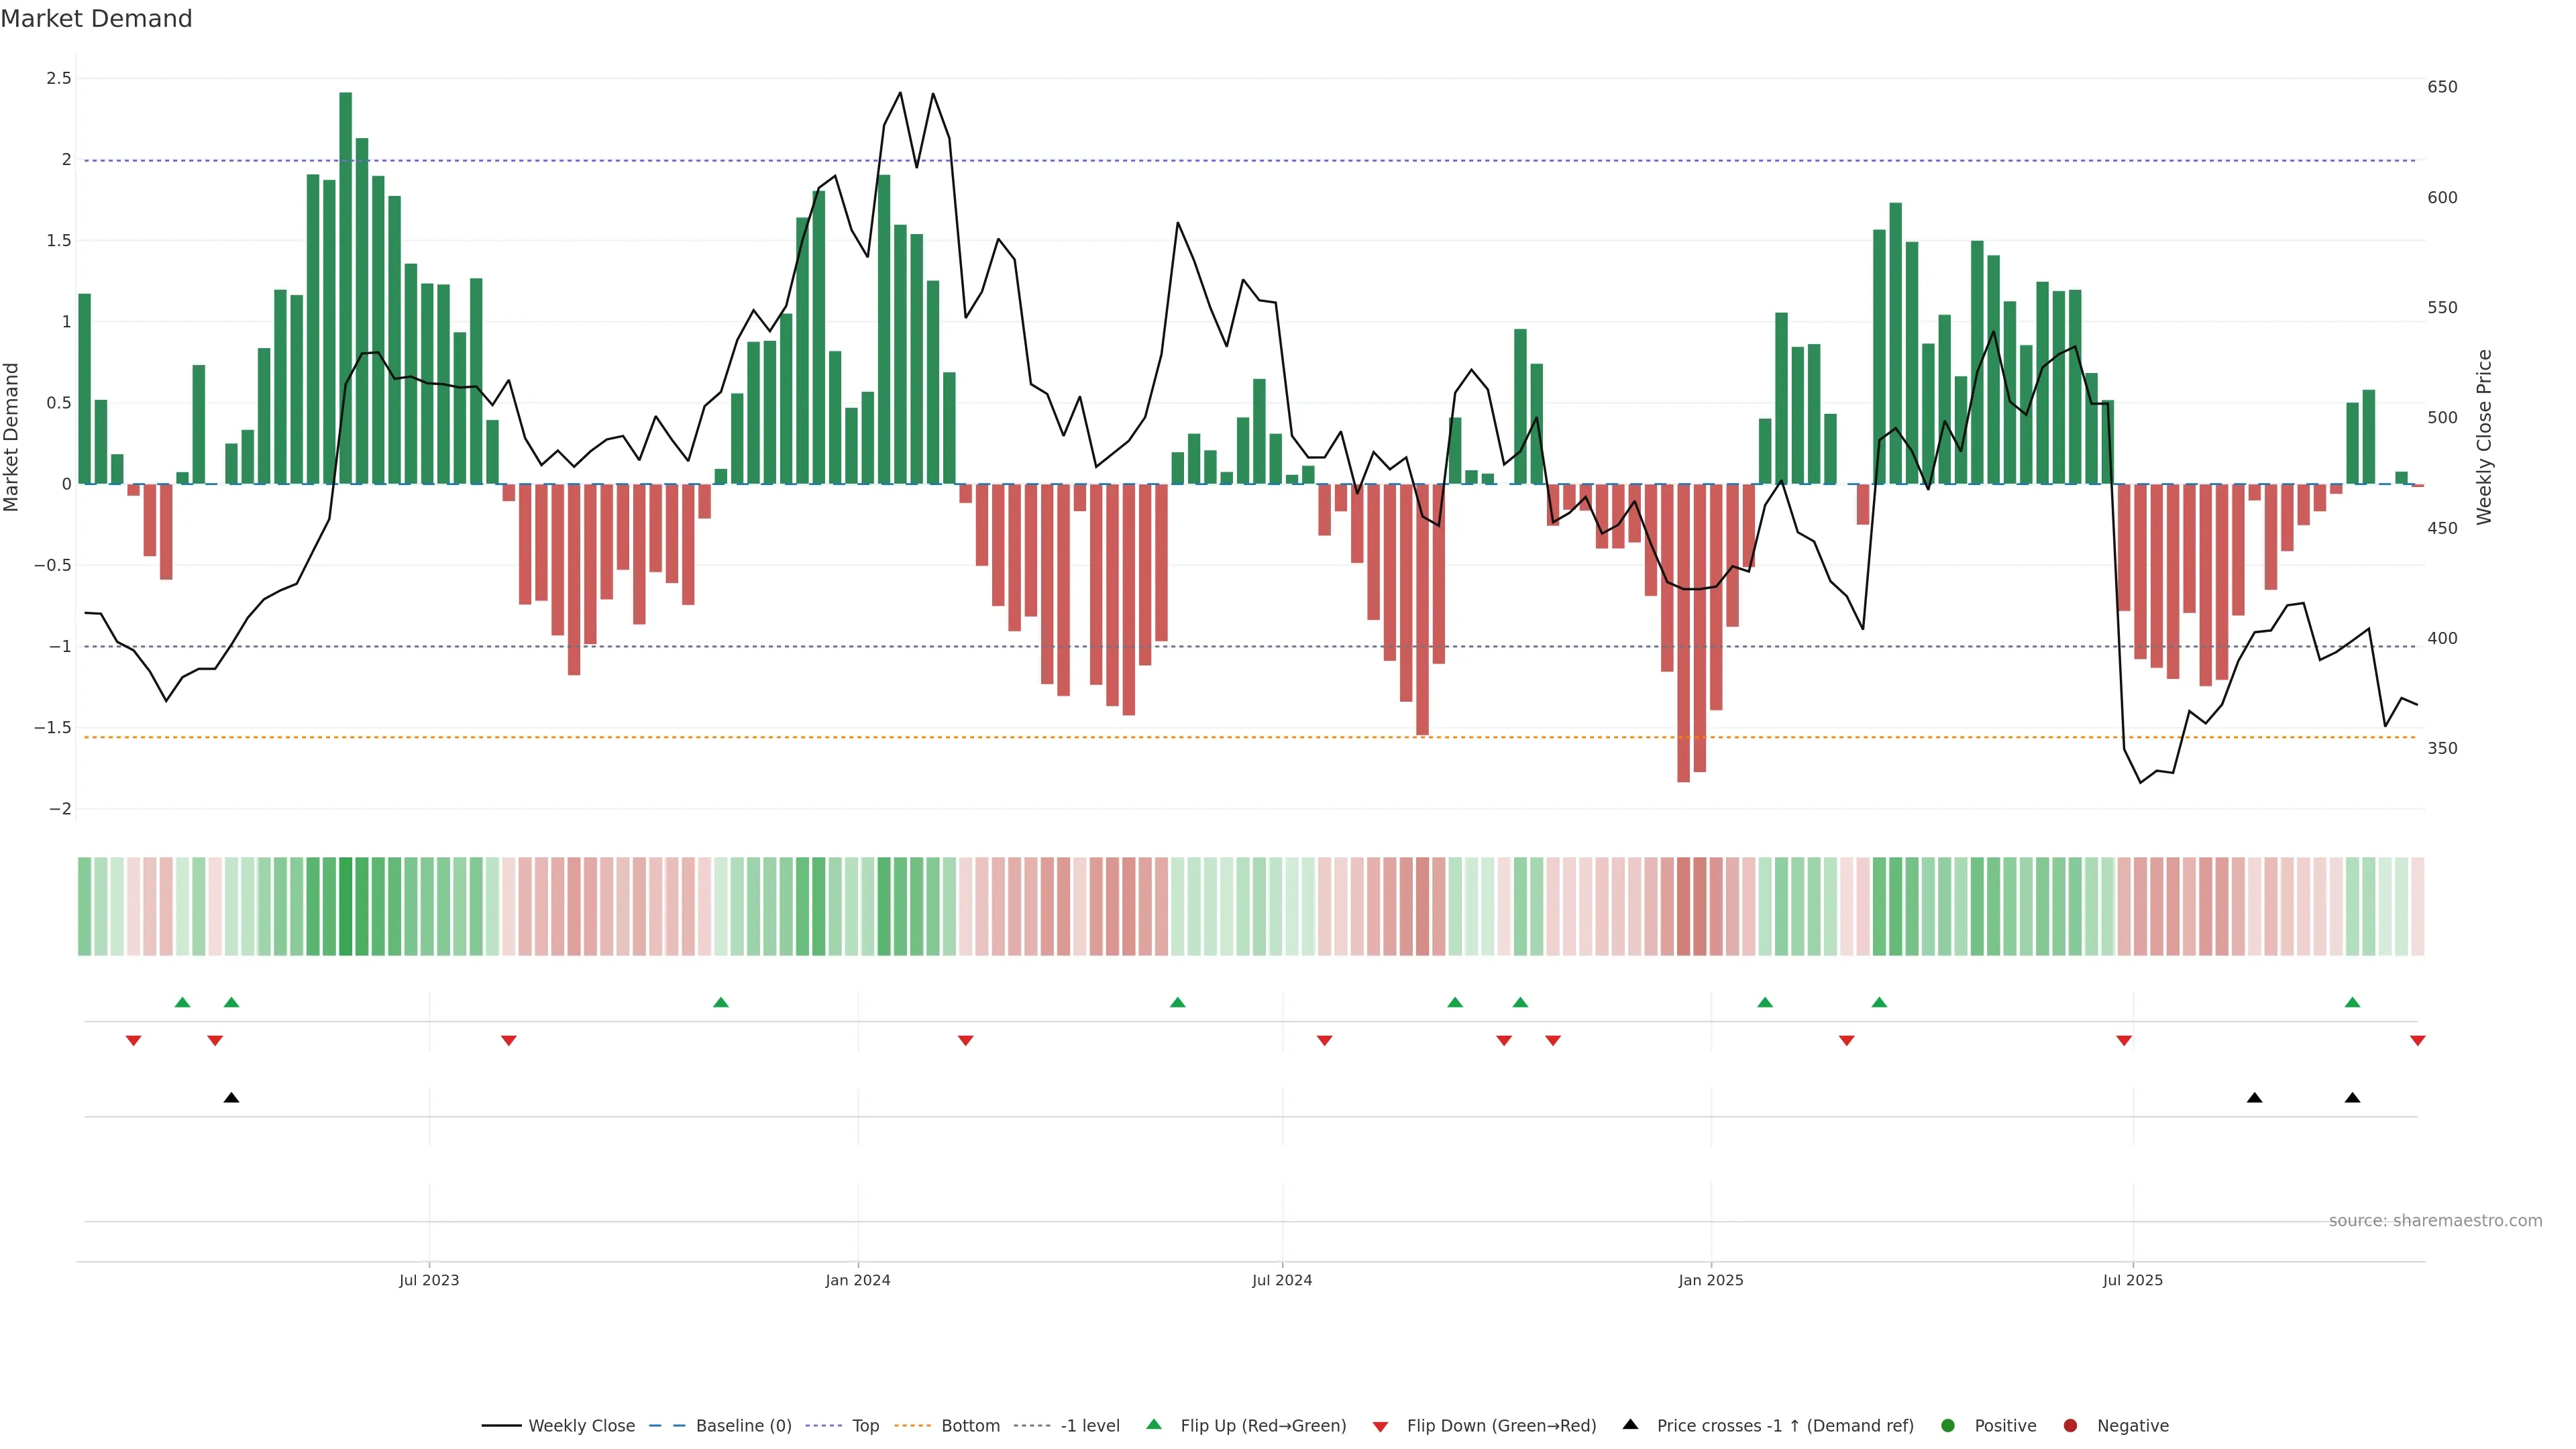Click the Jul 2025 x-axis label
This screenshot has height=1449, width=2576.
coord(2132,1280)
